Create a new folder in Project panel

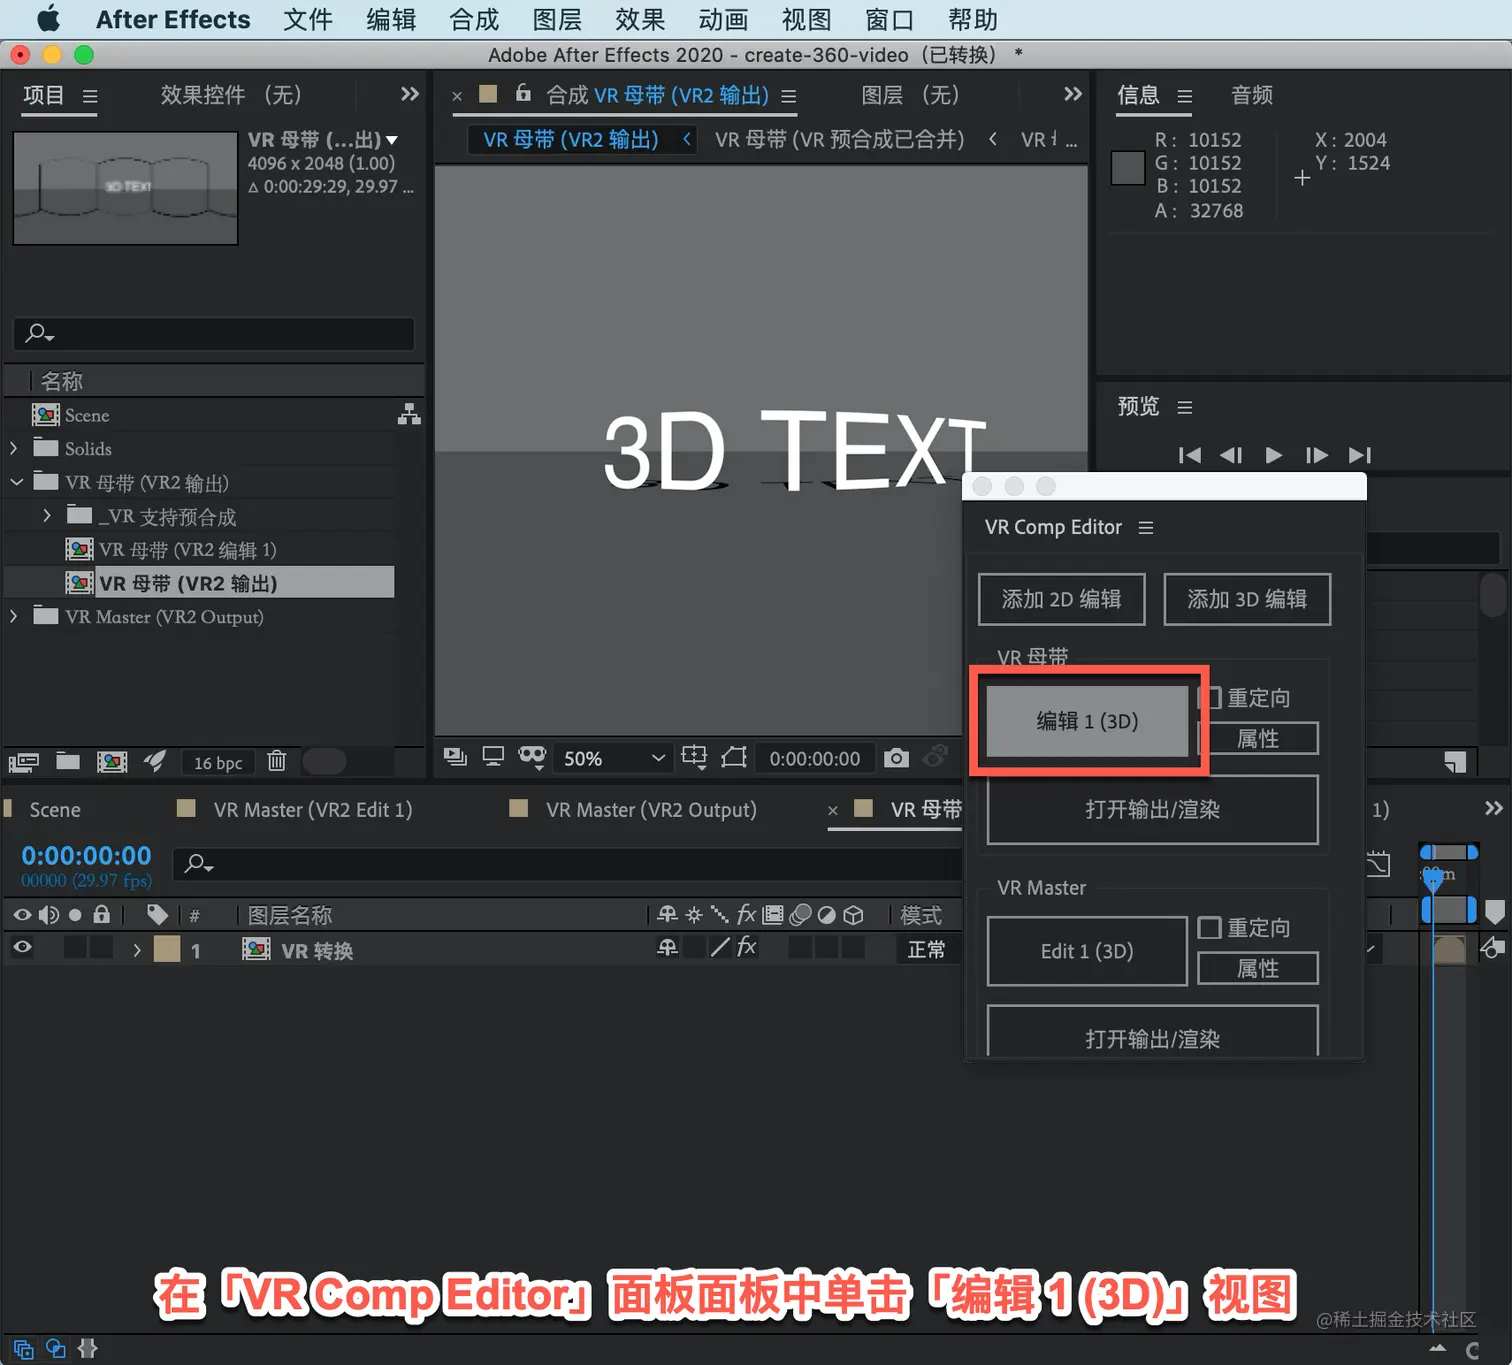(68, 761)
